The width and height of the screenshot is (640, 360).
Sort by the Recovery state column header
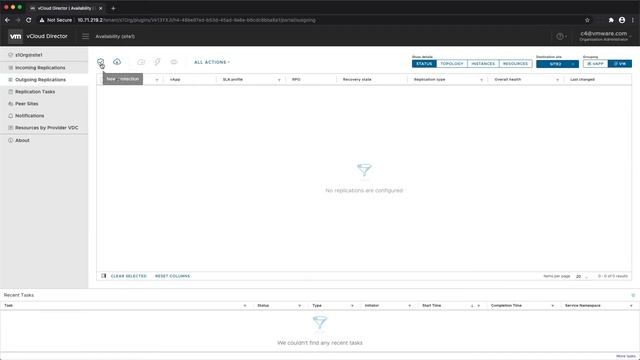357,80
